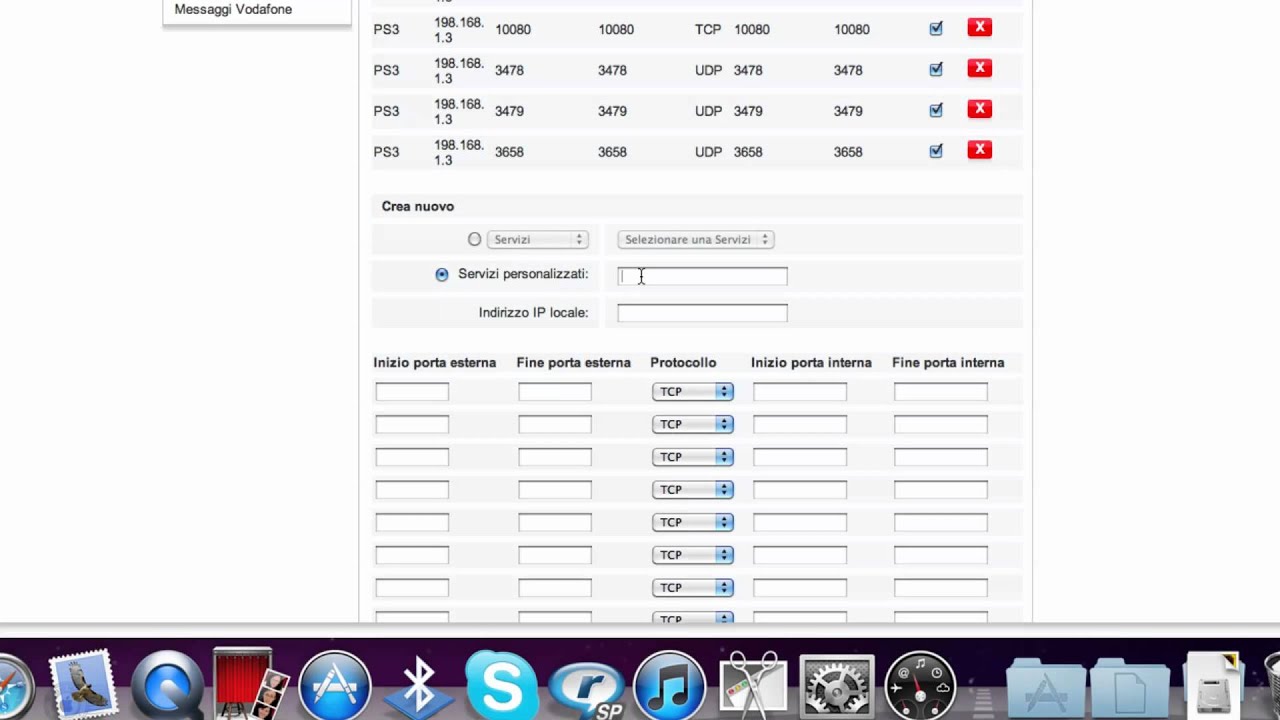This screenshot has height=720, width=1280.
Task: Open QuickTime Player from dock
Action: pos(167,686)
